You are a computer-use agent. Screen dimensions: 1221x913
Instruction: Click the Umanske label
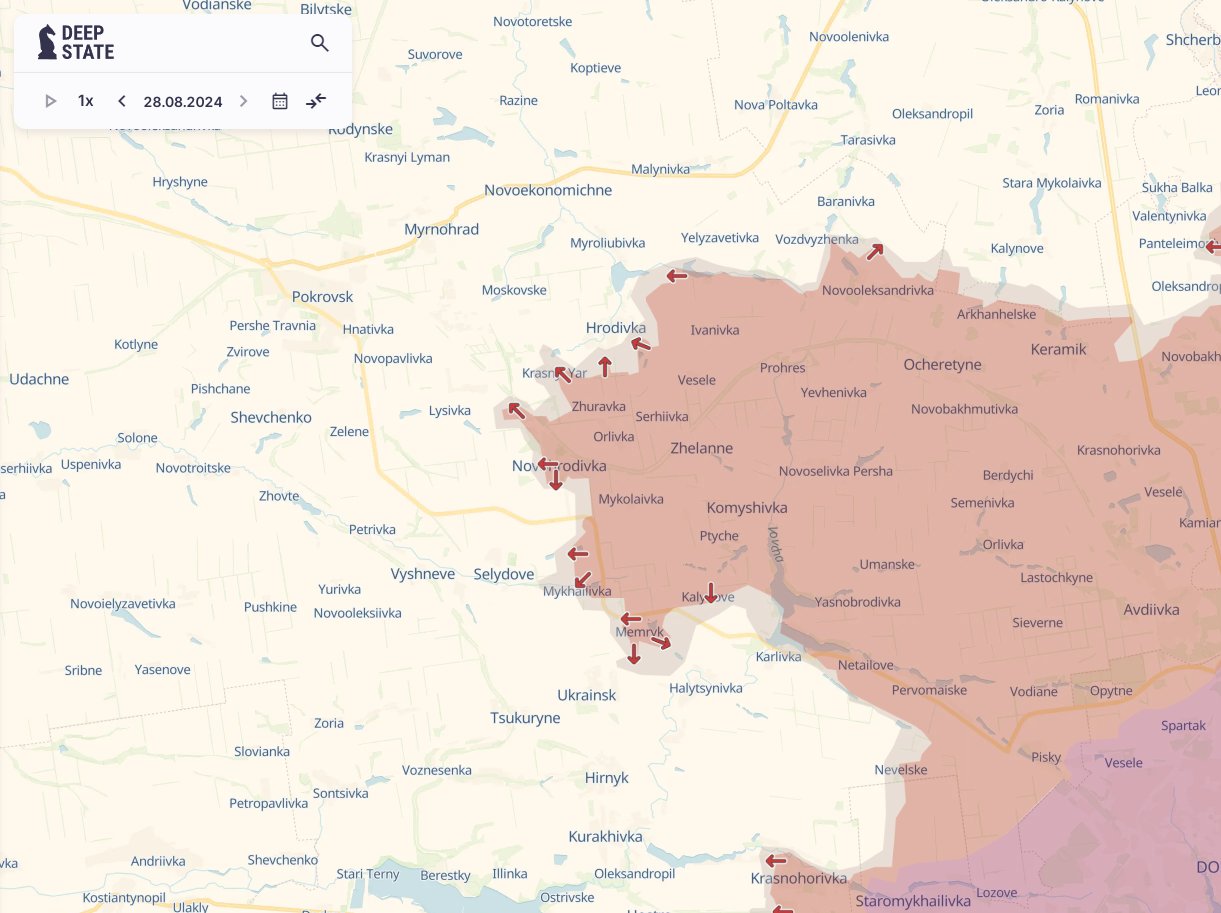[x=887, y=564]
